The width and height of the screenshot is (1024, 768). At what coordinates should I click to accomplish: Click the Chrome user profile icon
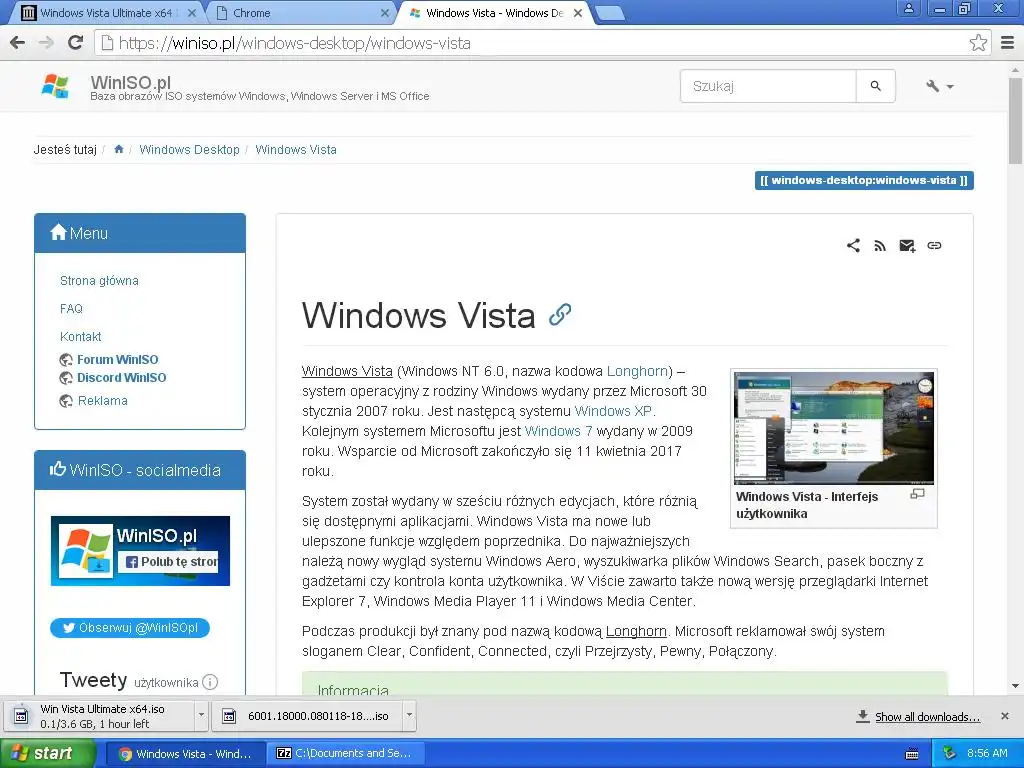pyautogui.click(x=908, y=8)
